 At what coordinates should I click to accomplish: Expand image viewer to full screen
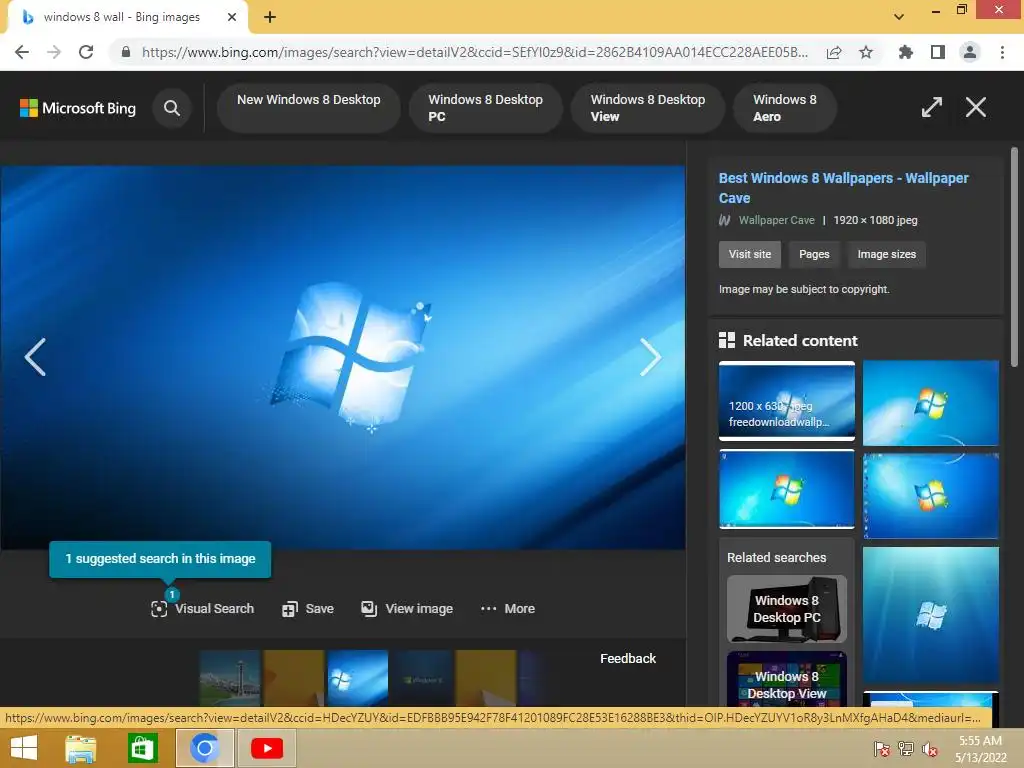click(931, 107)
